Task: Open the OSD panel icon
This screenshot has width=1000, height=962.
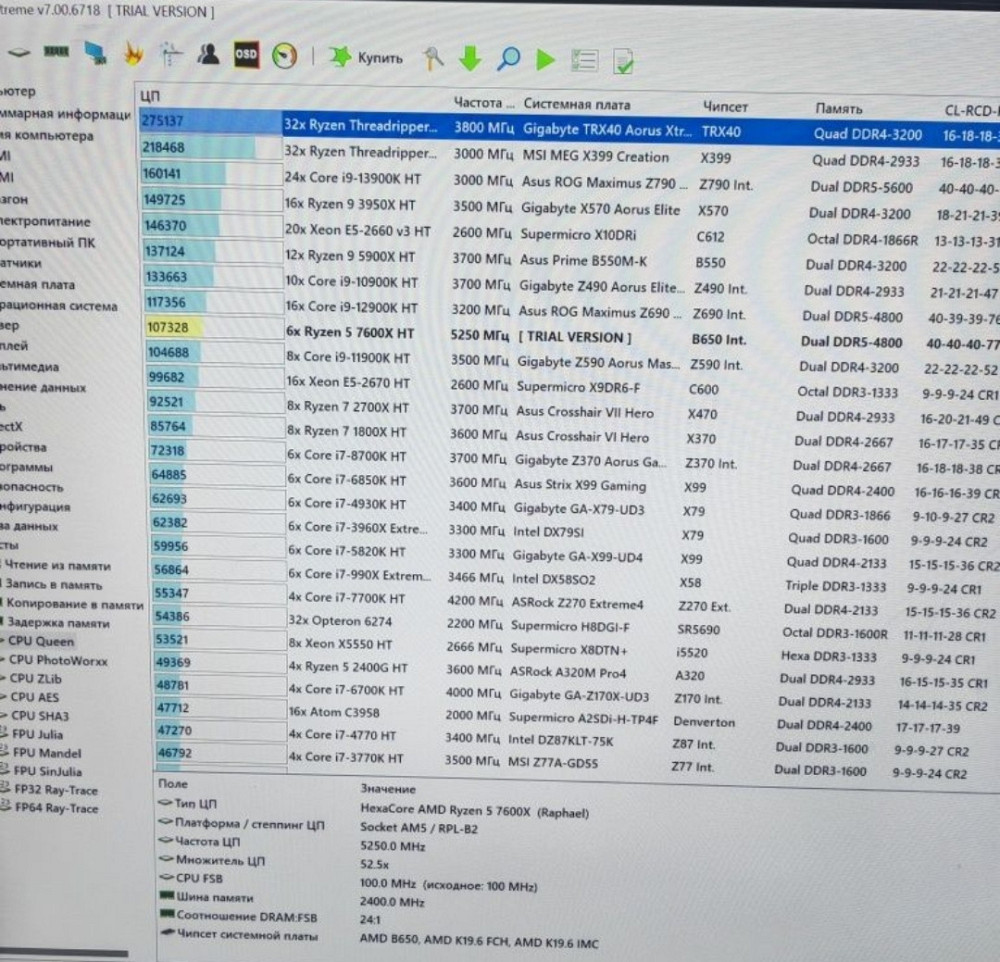Action: (246, 55)
